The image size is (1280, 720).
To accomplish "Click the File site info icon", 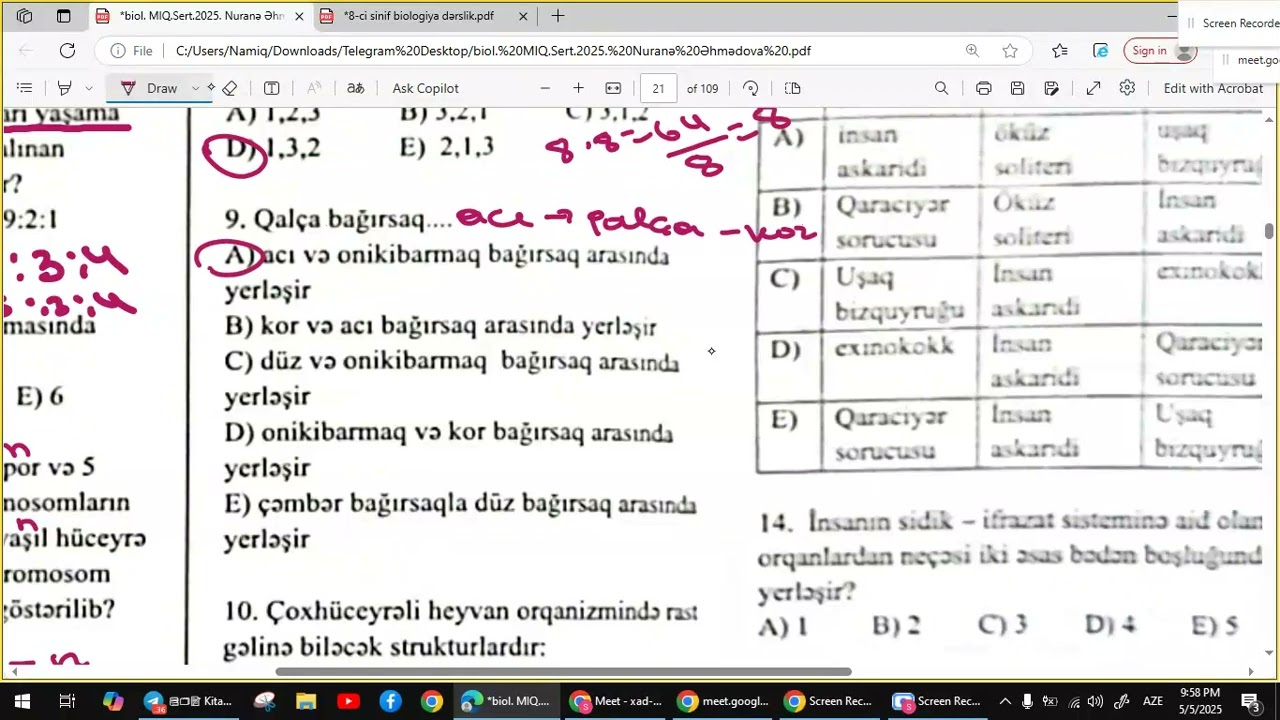I will click(131, 51).
